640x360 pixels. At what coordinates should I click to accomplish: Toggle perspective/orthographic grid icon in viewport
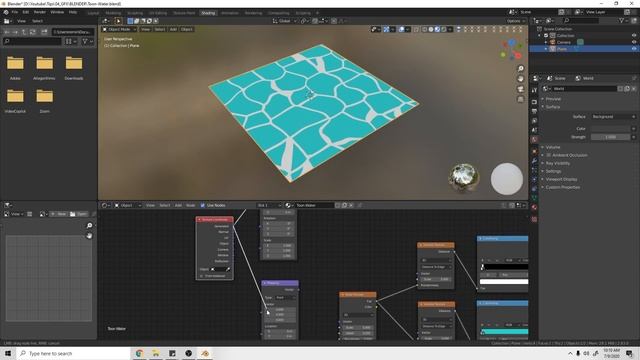pyautogui.click(x=520, y=99)
